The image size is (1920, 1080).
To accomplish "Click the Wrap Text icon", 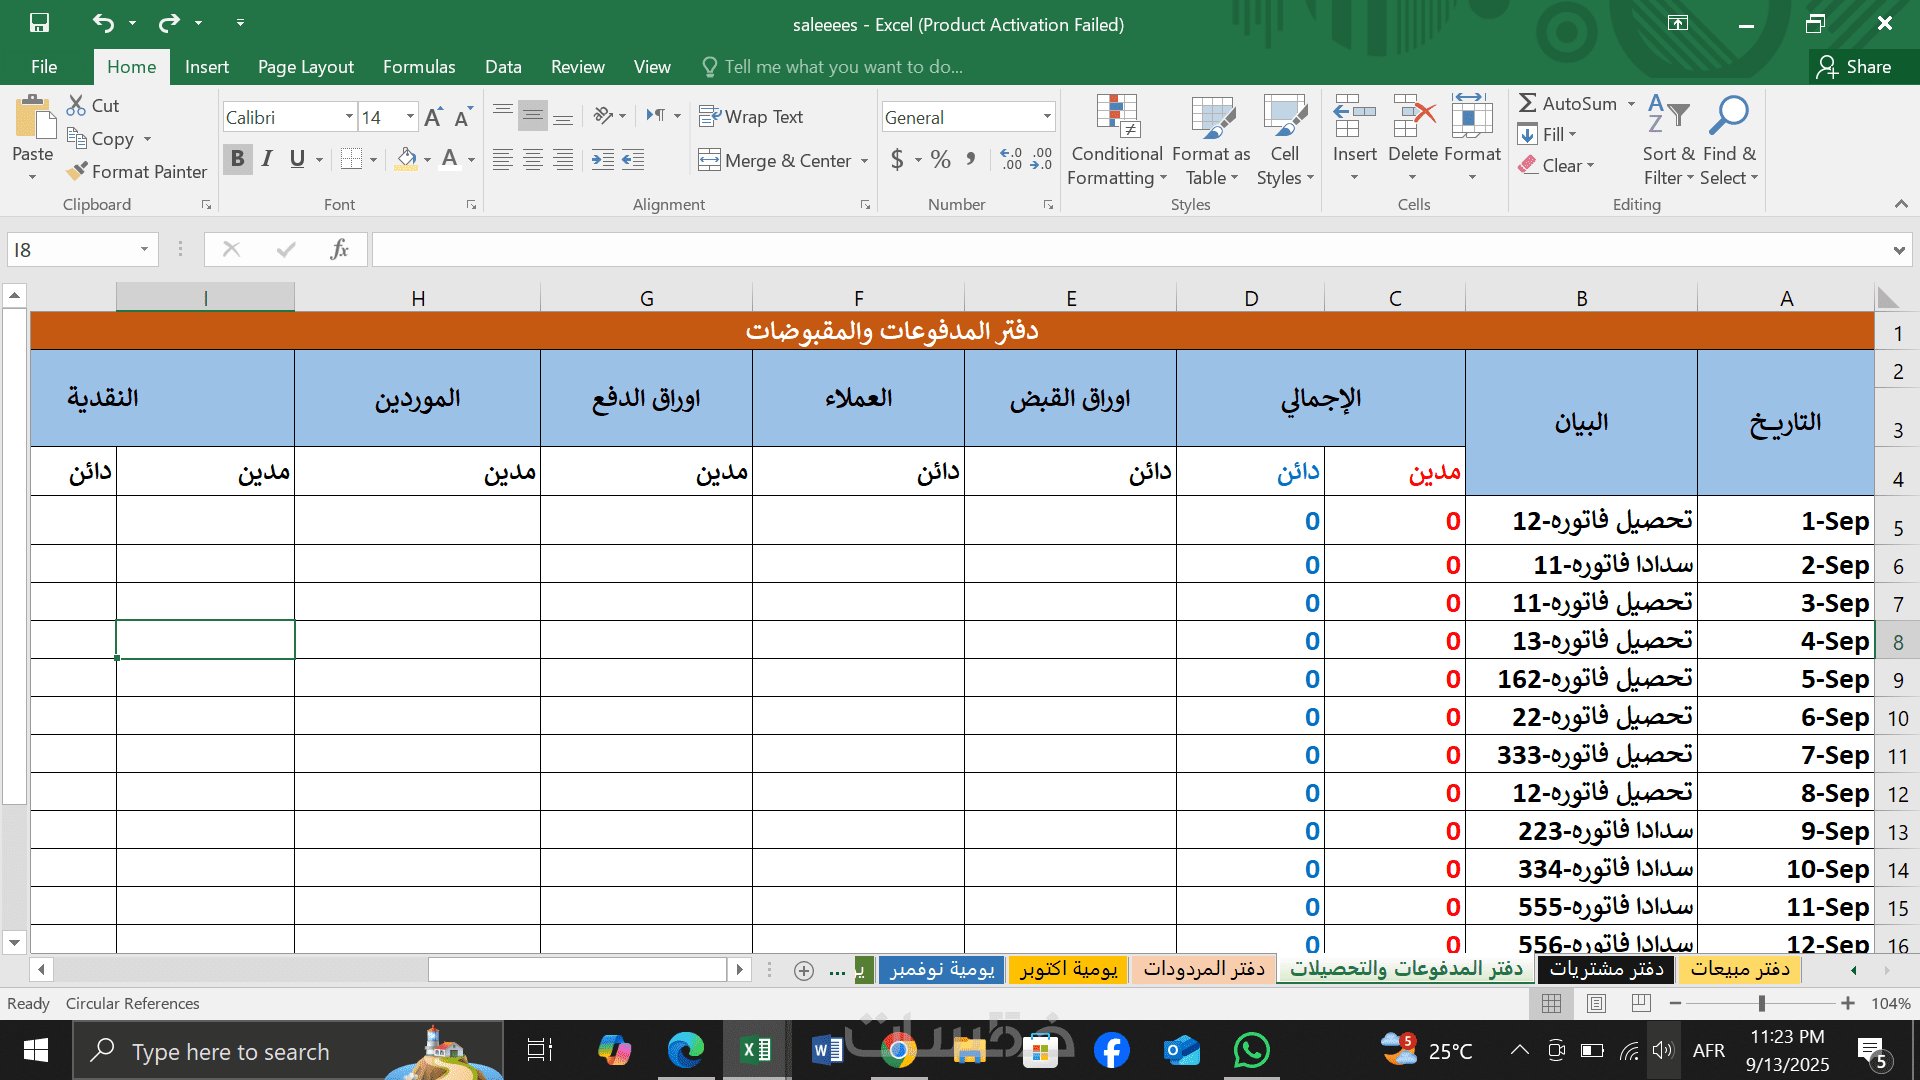I will [x=709, y=117].
